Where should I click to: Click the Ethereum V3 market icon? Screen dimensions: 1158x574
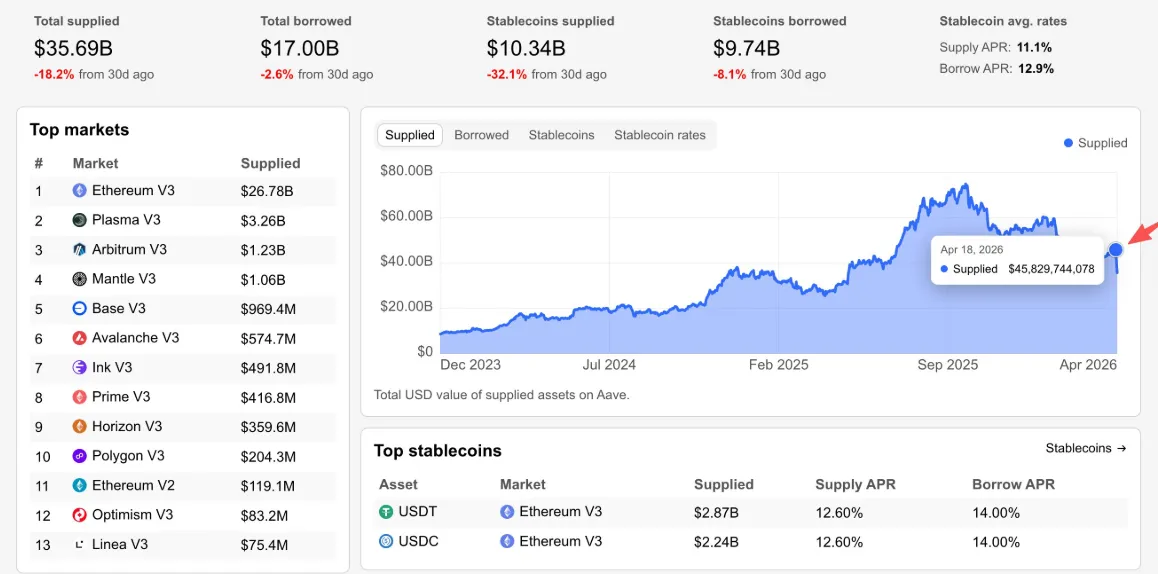(80, 190)
